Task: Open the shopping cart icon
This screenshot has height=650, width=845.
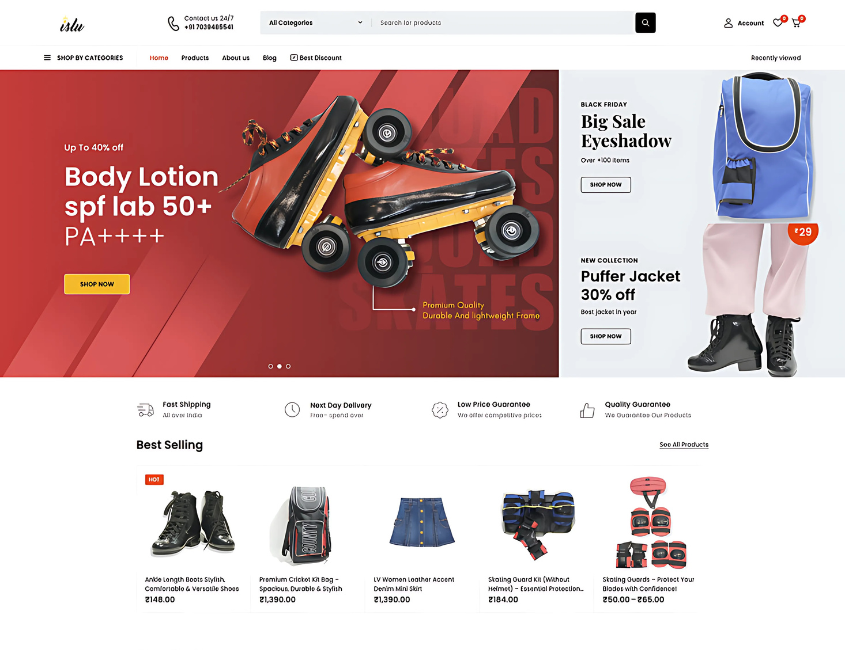Action: 796,23
